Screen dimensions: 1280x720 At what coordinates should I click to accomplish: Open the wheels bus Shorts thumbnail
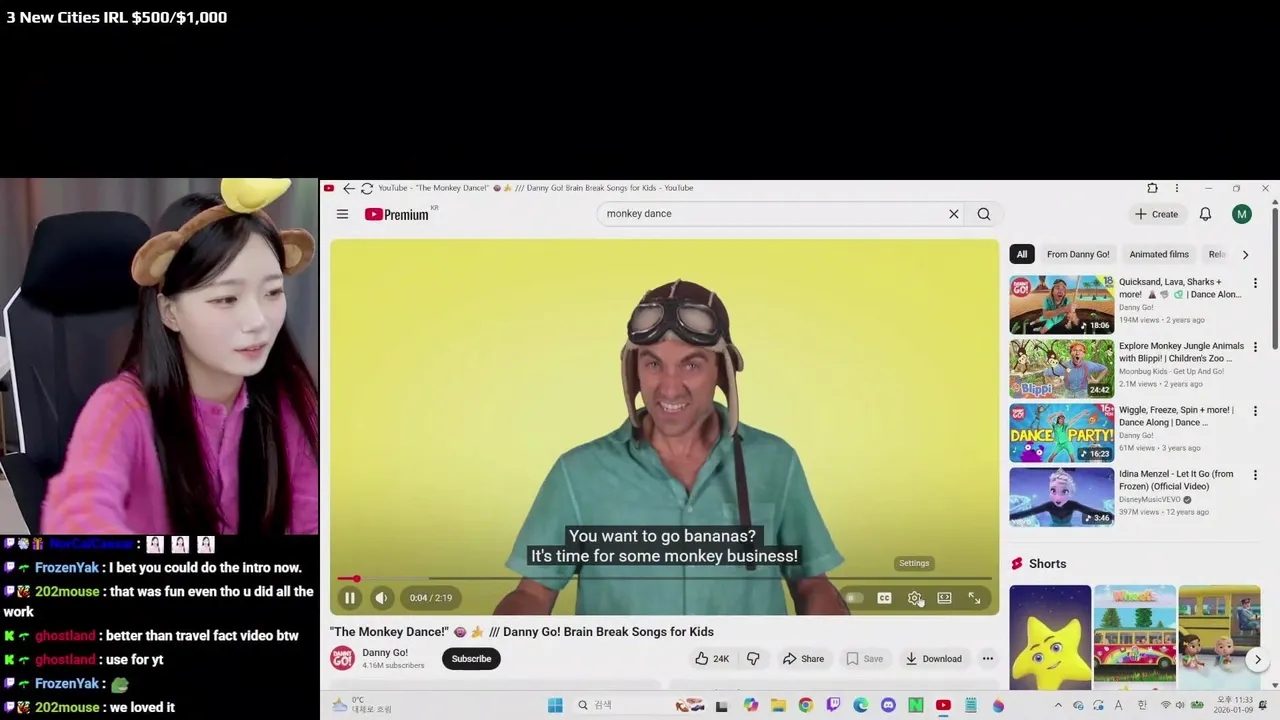pos(1135,636)
